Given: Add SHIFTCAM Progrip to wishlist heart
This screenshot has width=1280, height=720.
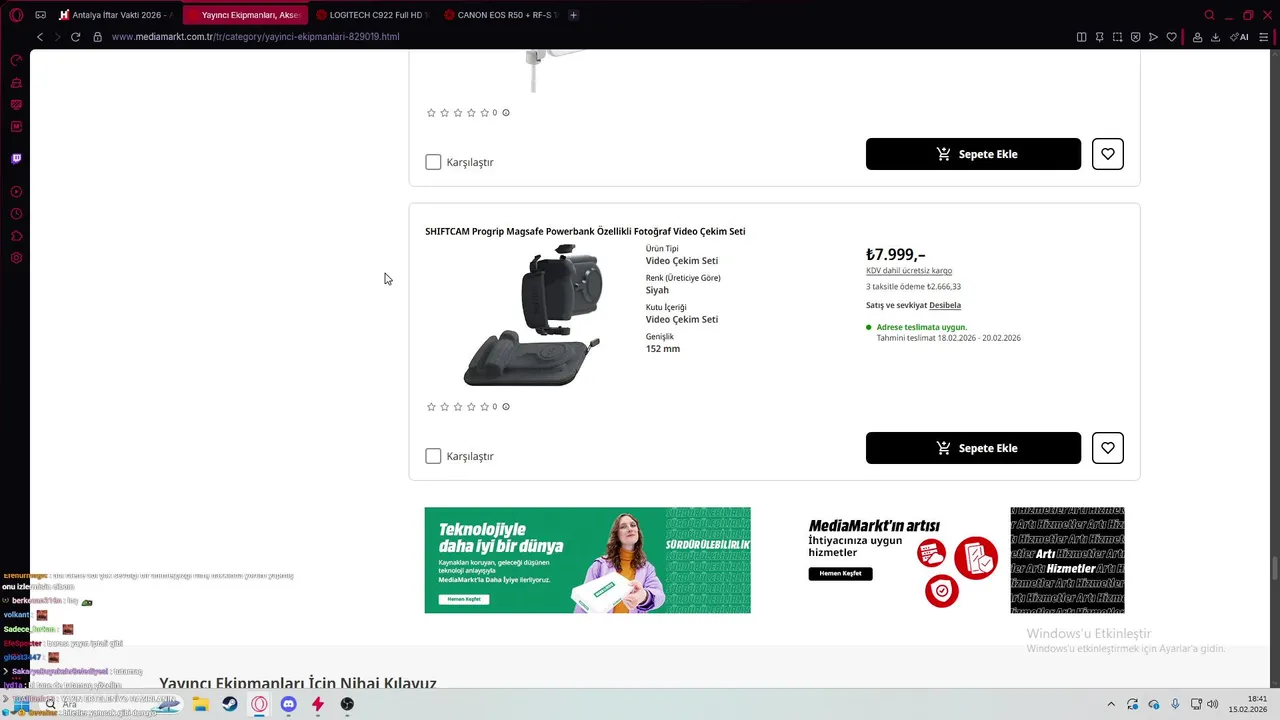Looking at the screenshot, I should point(1108,448).
